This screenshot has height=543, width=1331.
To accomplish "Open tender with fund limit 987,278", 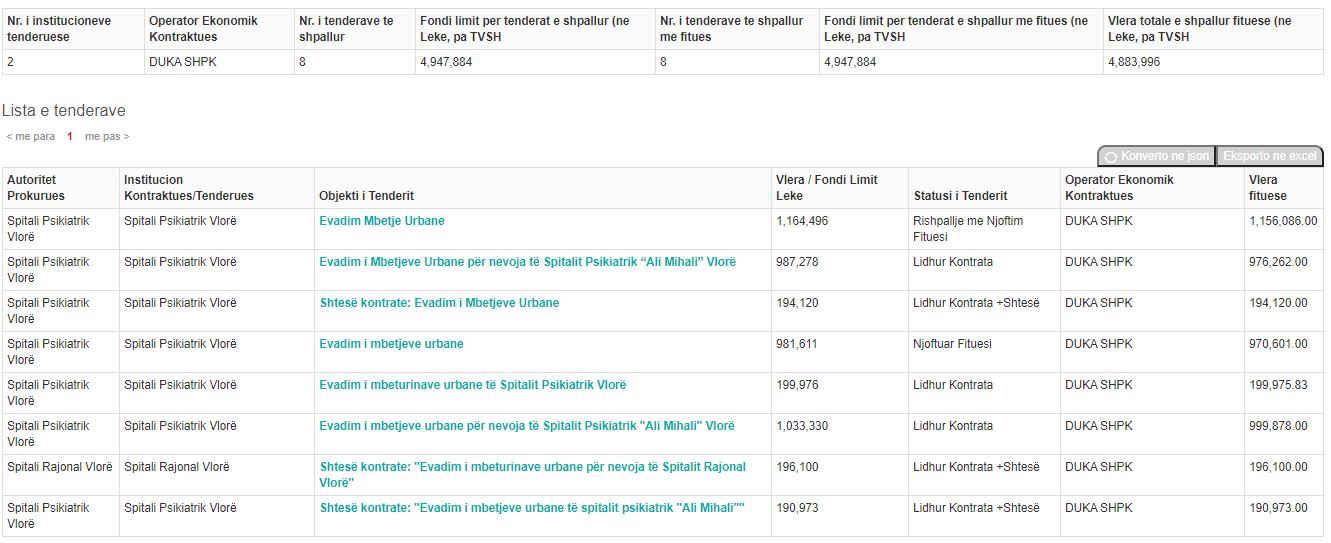I will 527,262.
